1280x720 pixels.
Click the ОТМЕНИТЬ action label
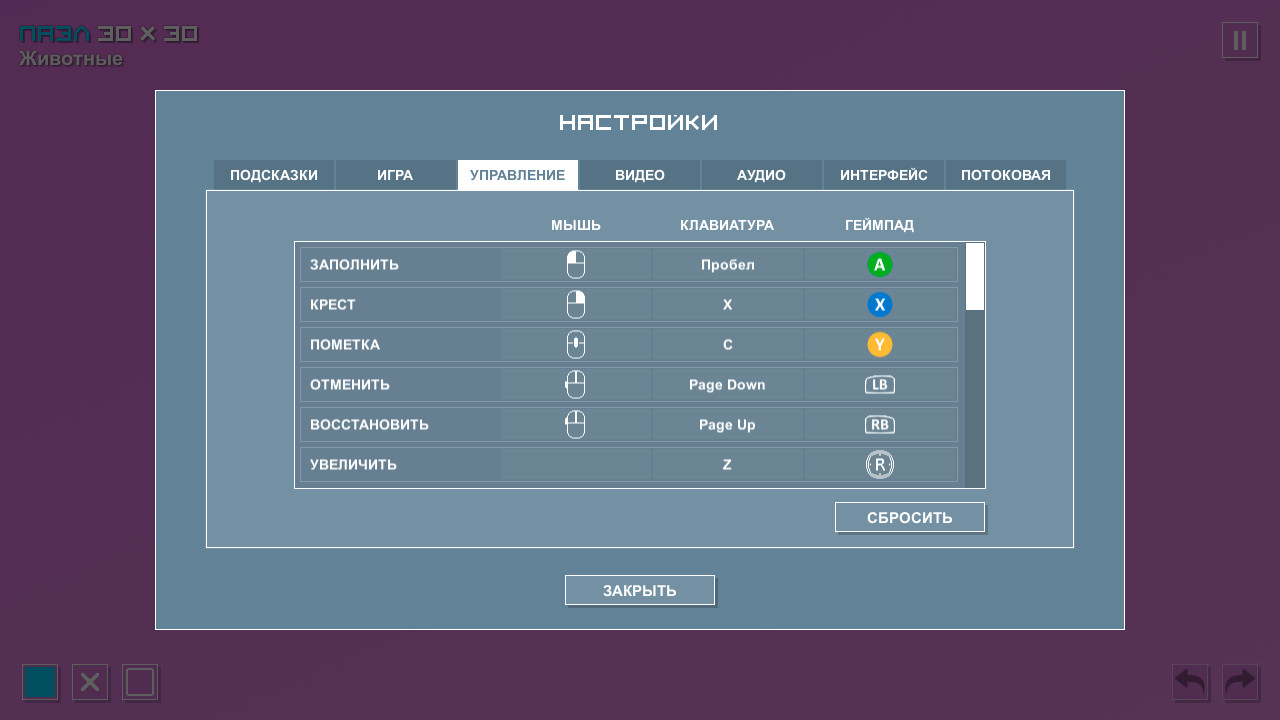click(350, 385)
